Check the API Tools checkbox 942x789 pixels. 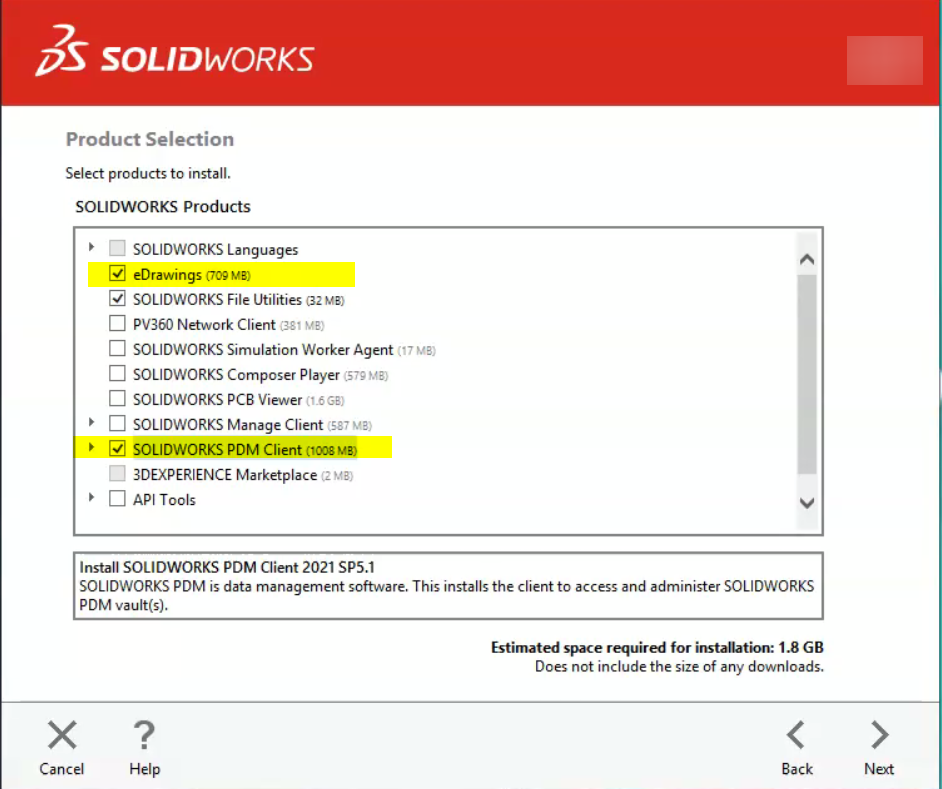[117, 499]
